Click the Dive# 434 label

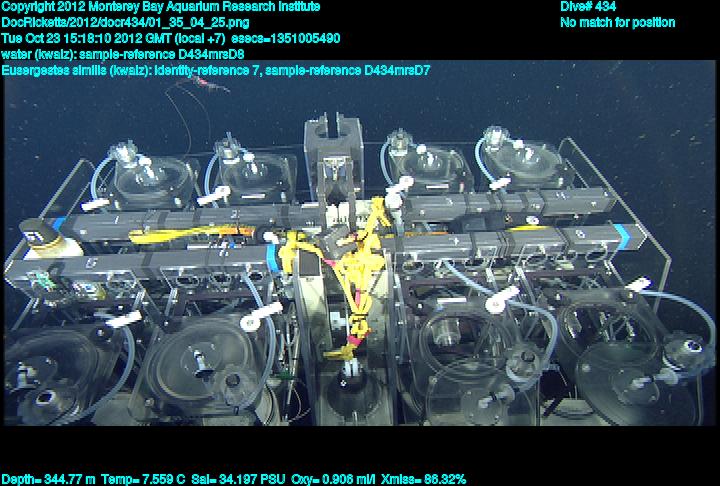[x=588, y=7]
